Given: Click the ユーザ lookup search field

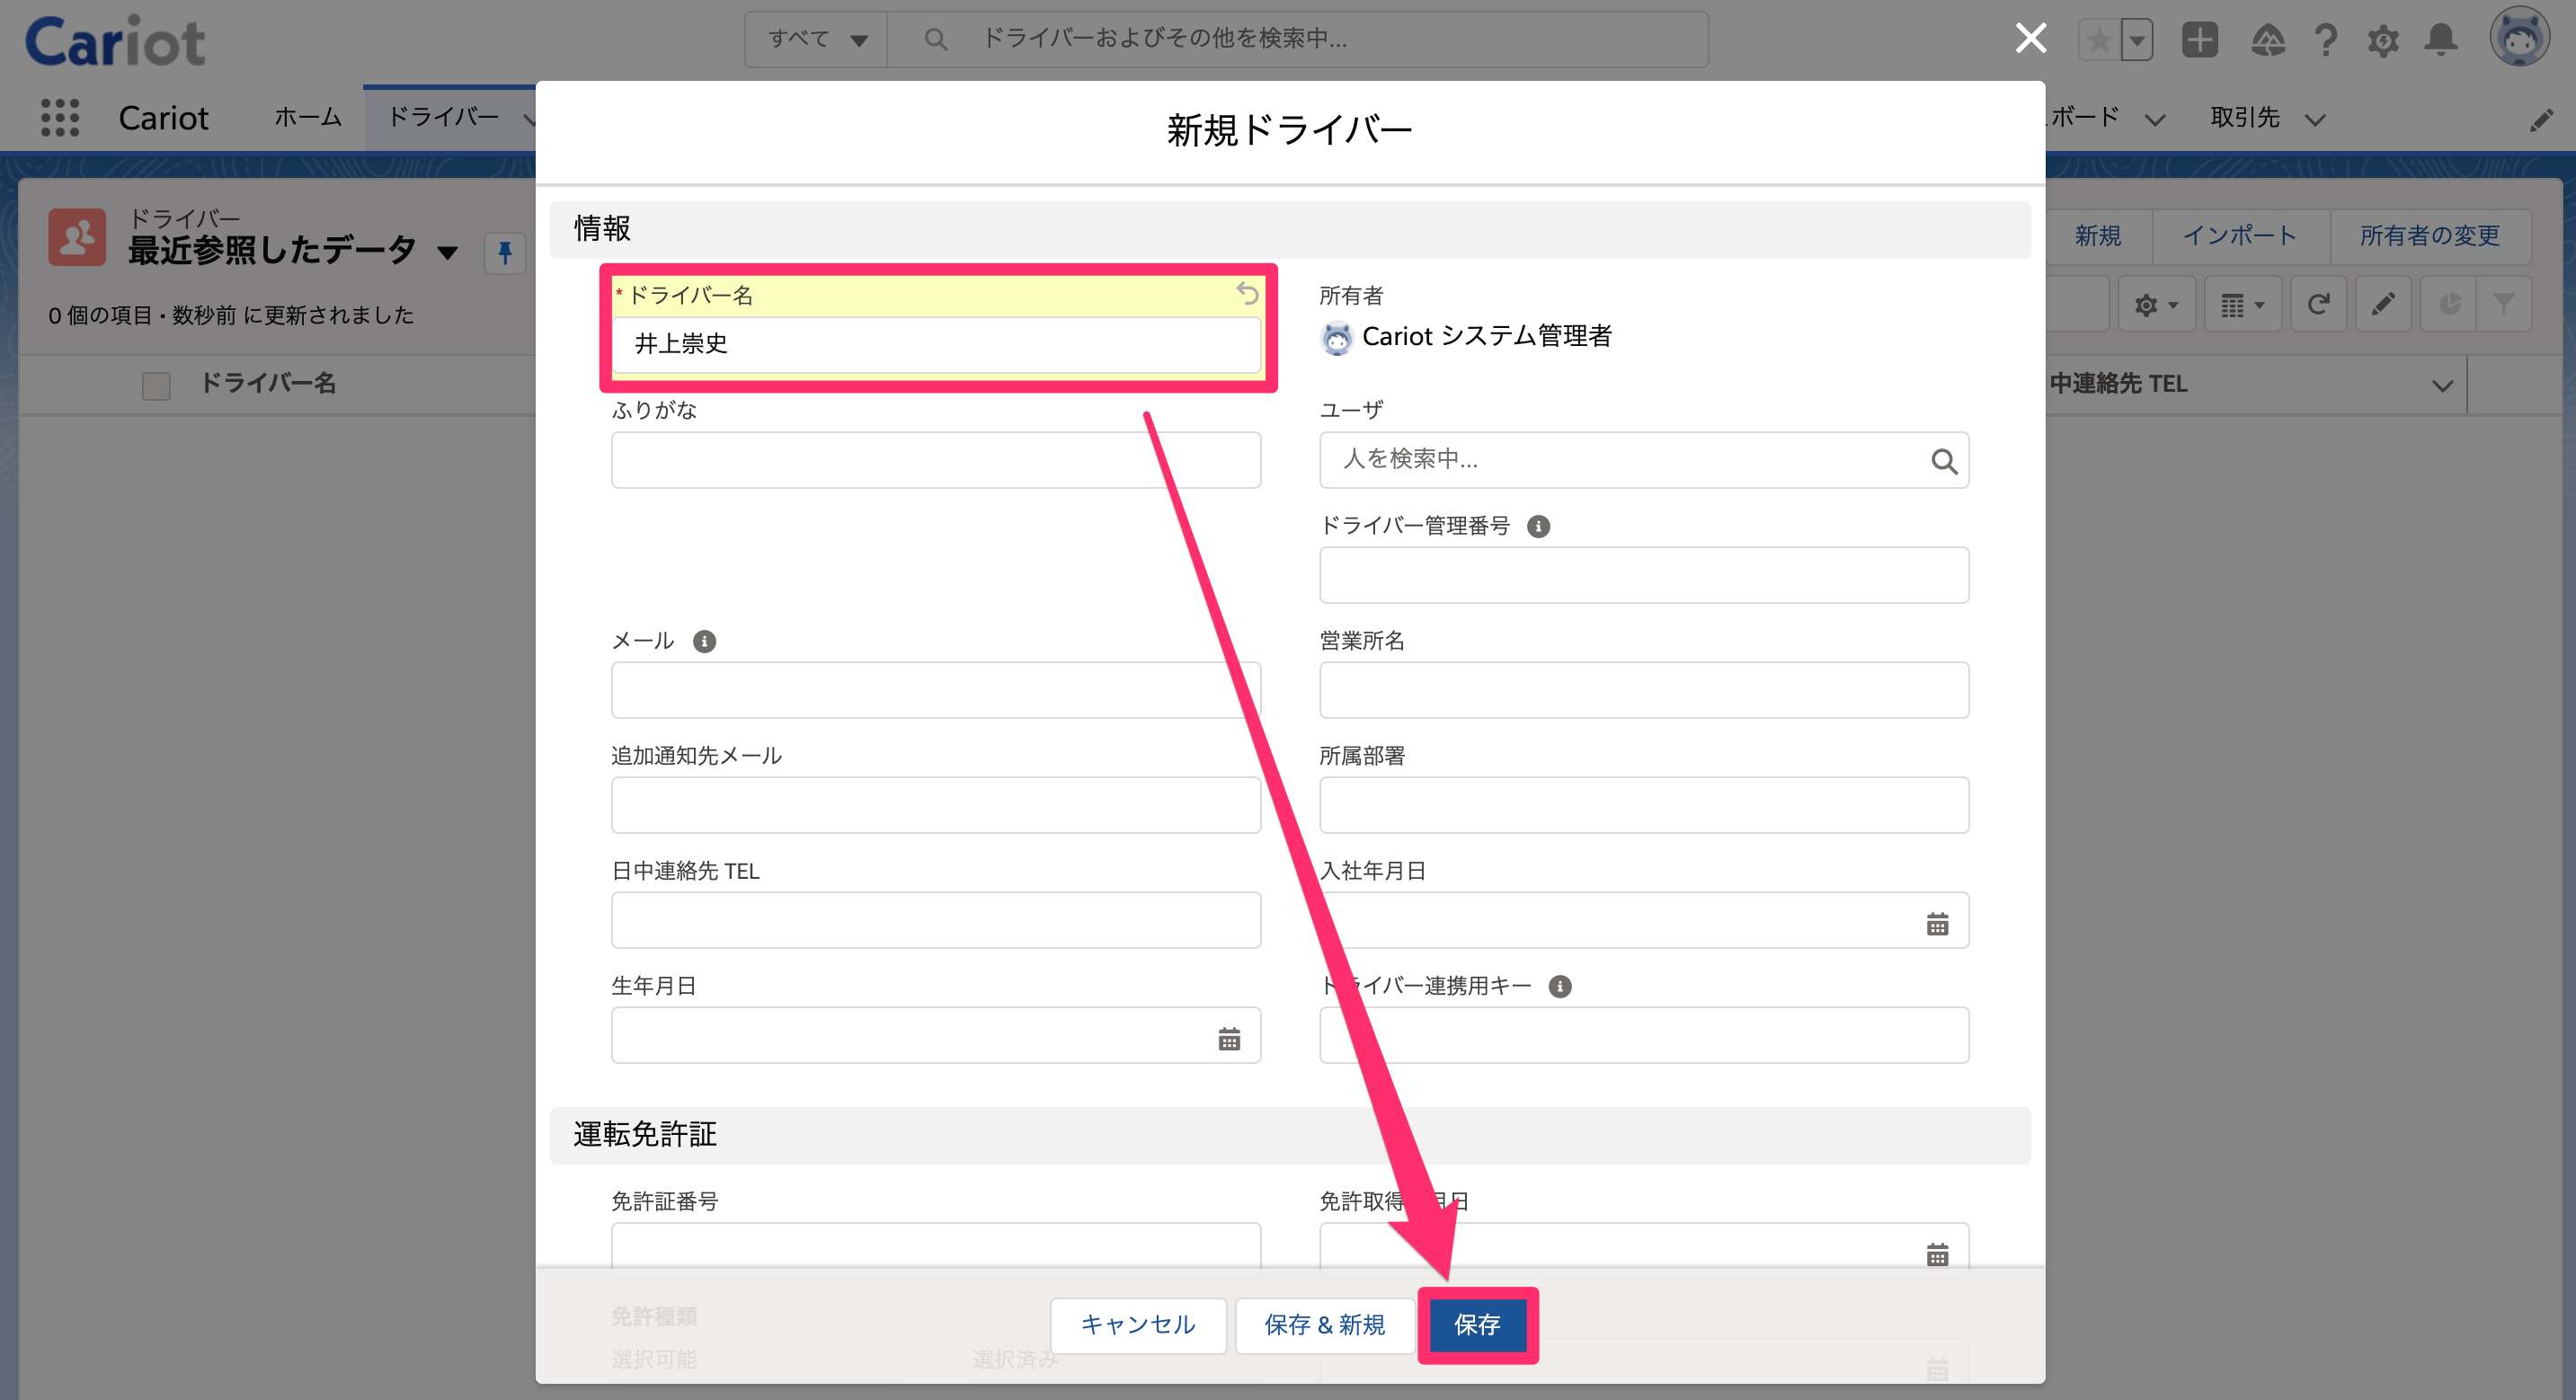Looking at the screenshot, I should coord(1644,460).
